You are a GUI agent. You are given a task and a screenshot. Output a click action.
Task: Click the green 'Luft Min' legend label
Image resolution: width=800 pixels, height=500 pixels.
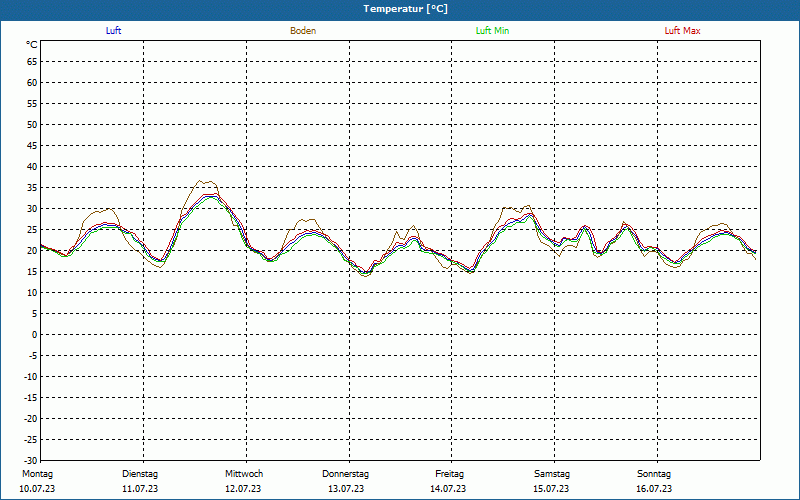(492, 31)
